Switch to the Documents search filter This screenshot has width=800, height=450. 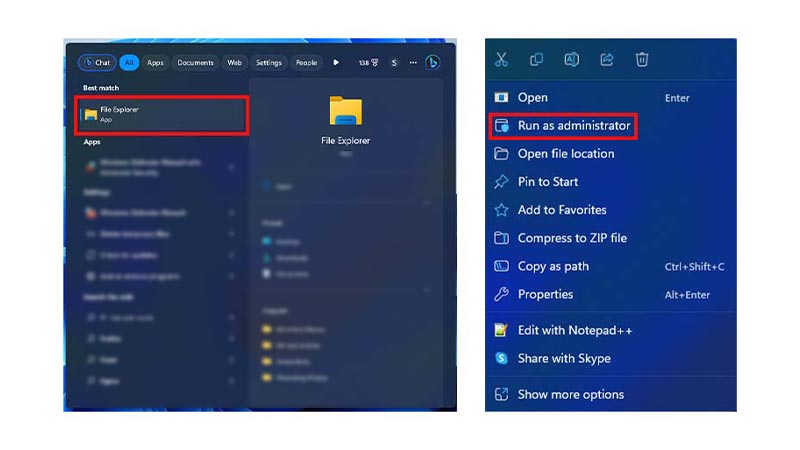click(195, 63)
